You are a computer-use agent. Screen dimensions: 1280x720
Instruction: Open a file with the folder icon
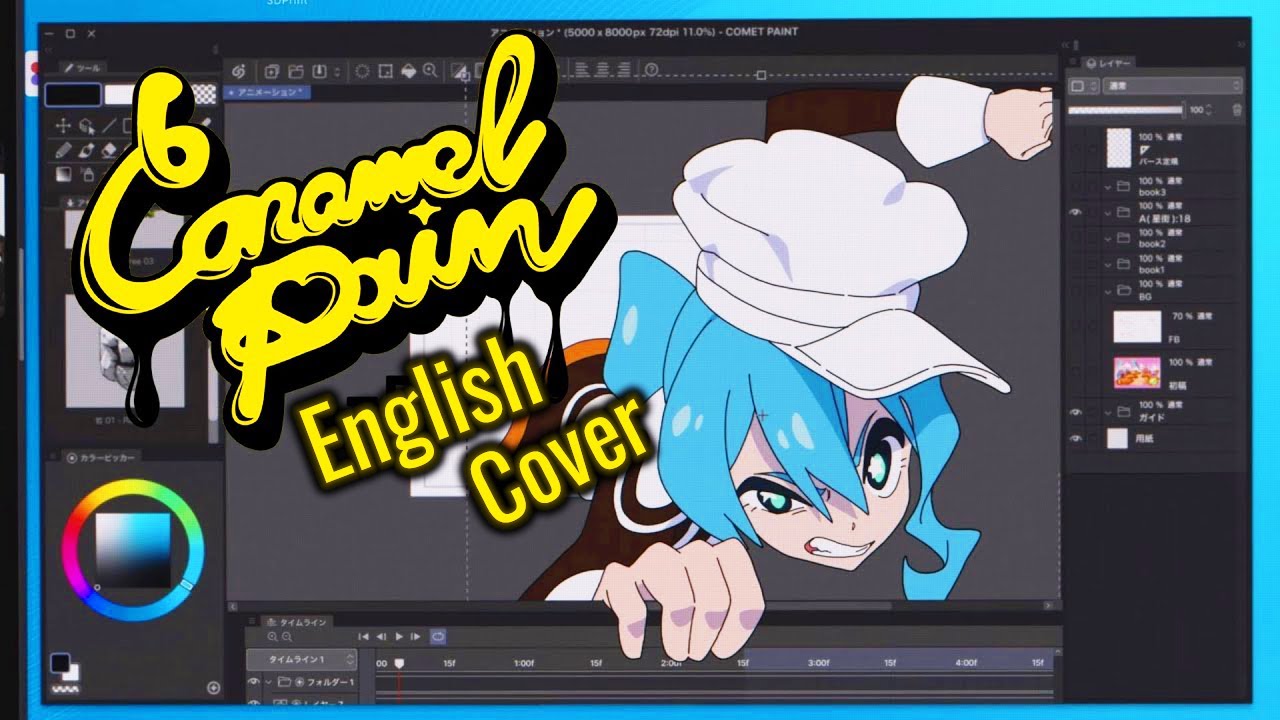[x=296, y=71]
